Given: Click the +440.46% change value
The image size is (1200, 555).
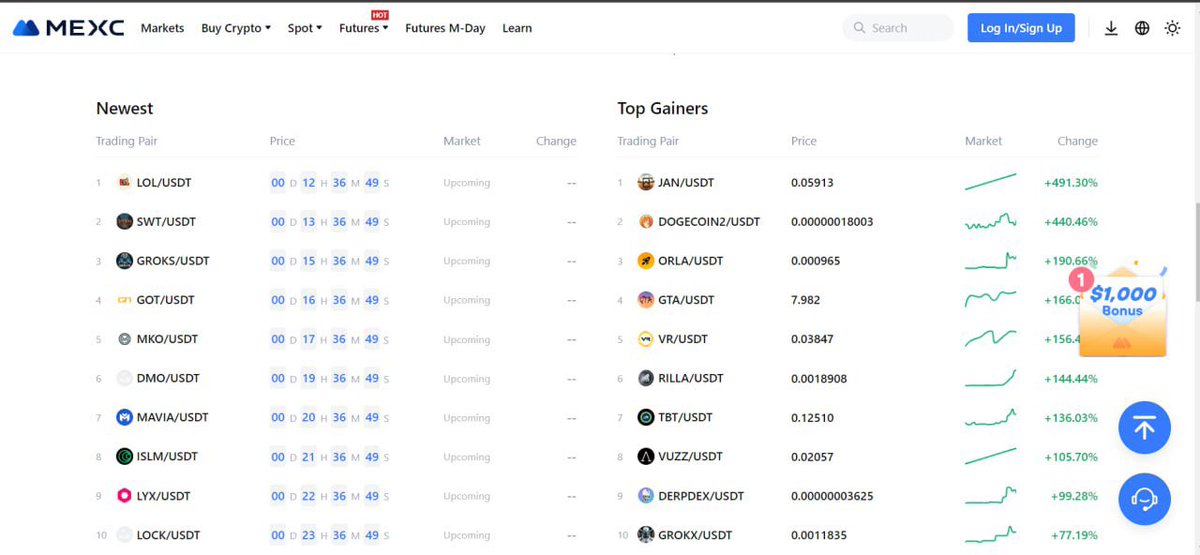Looking at the screenshot, I should tap(1071, 222).
